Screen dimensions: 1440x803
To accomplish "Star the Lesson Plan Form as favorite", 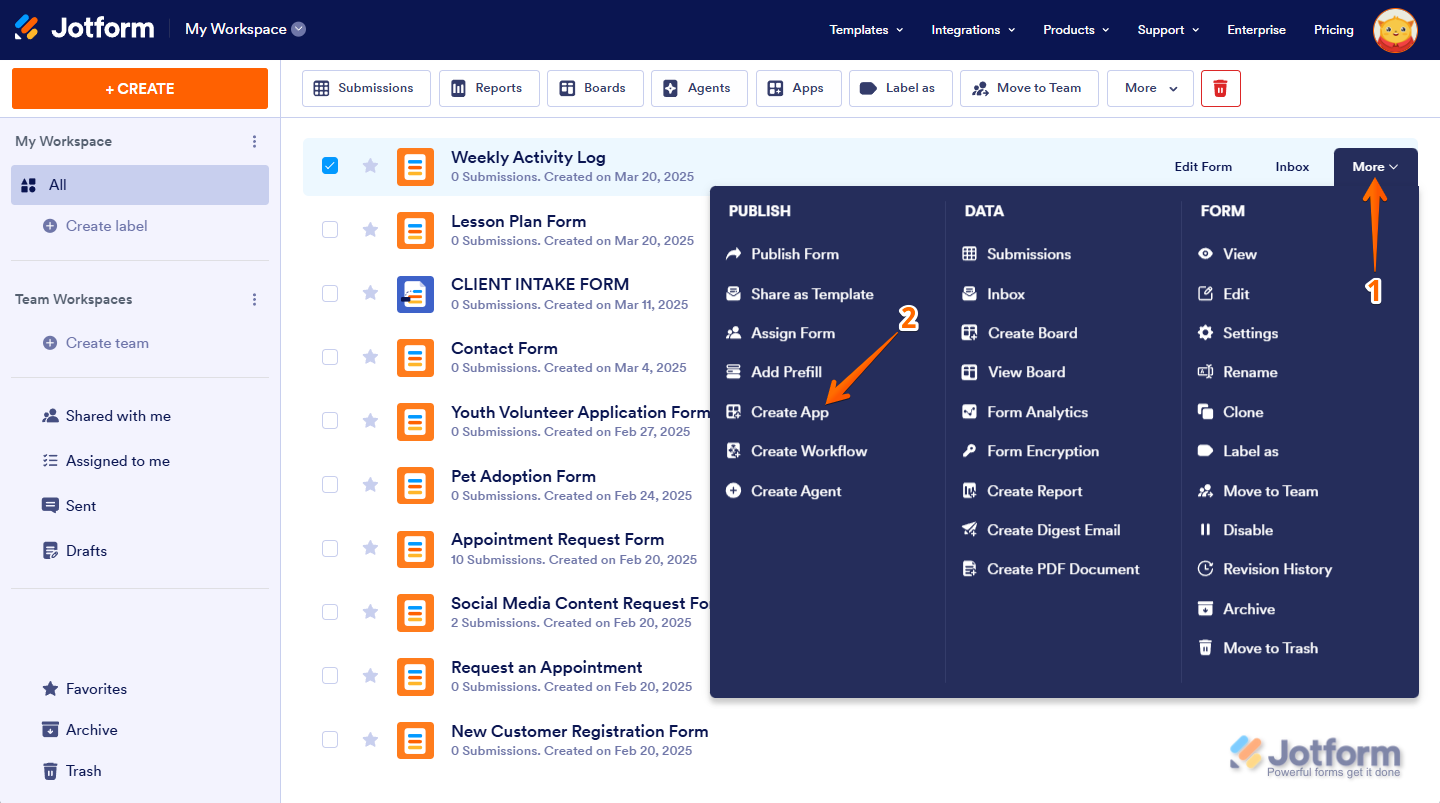I will tap(370, 230).
